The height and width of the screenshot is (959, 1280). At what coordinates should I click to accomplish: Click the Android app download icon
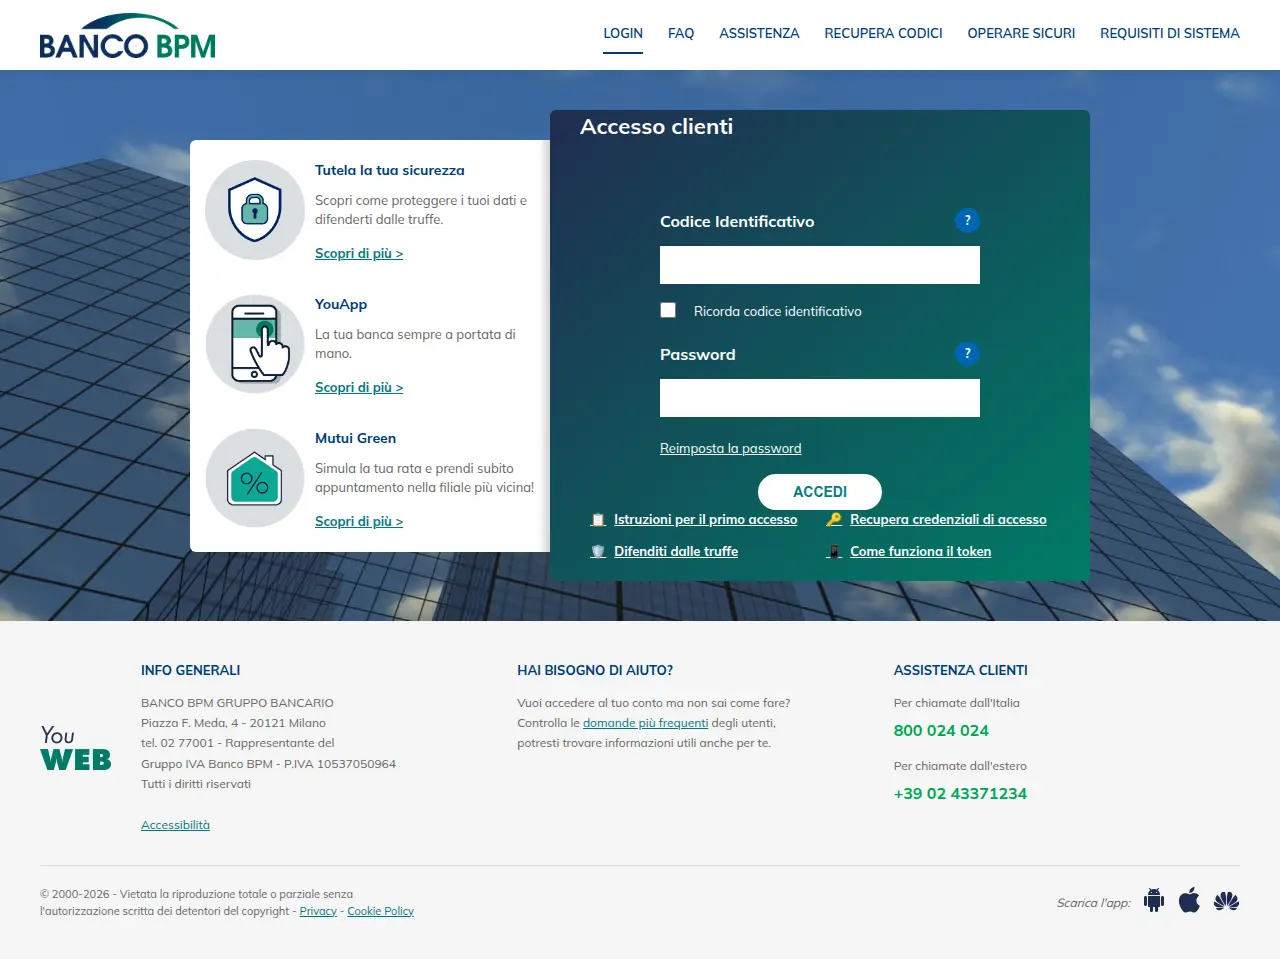pos(1153,900)
